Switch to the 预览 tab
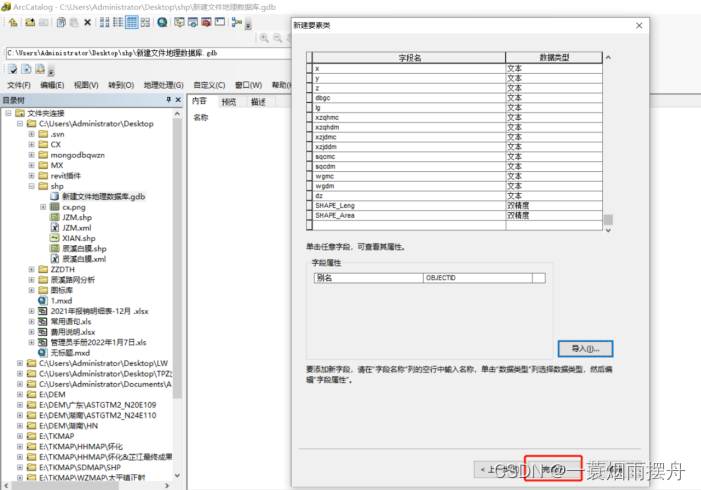This screenshot has width=701, height=490. click(x=228, y=102)
